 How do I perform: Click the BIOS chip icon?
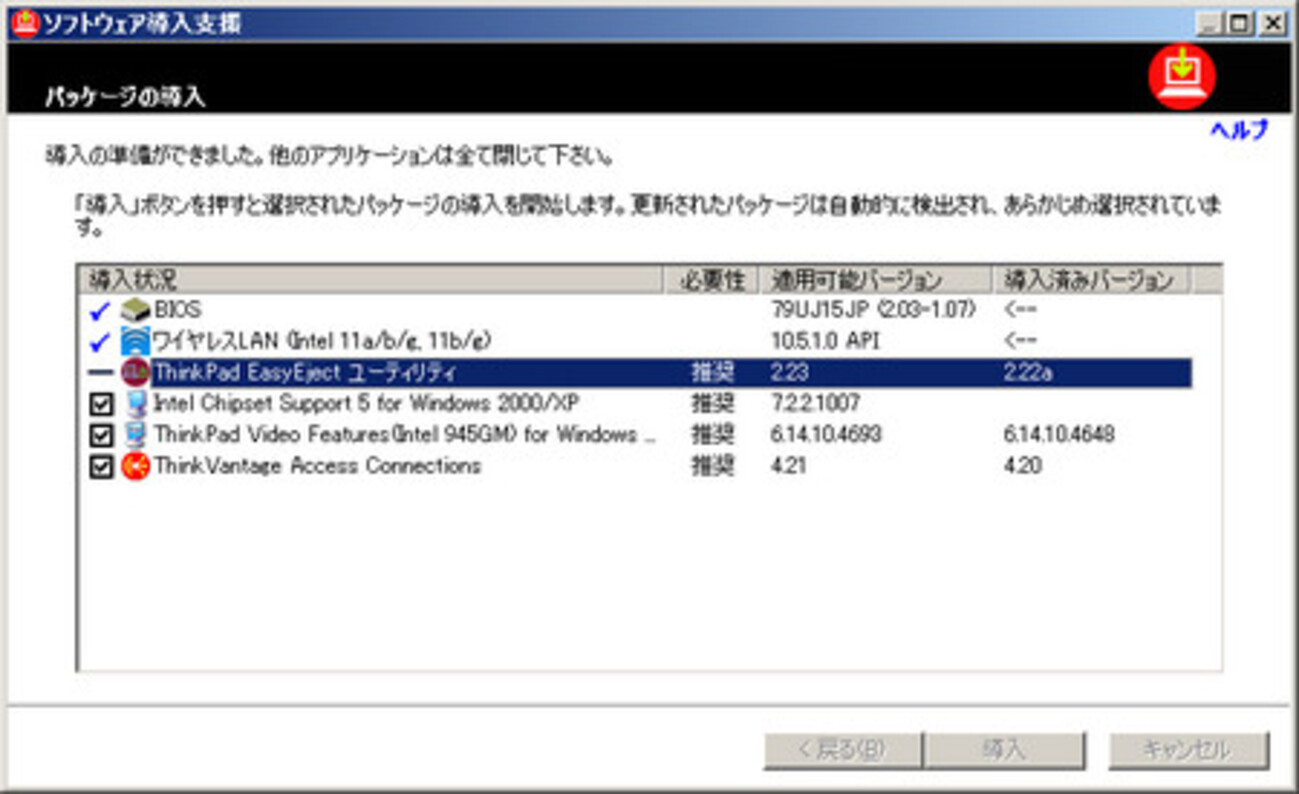pyautogui.click(x=135, y=310)
